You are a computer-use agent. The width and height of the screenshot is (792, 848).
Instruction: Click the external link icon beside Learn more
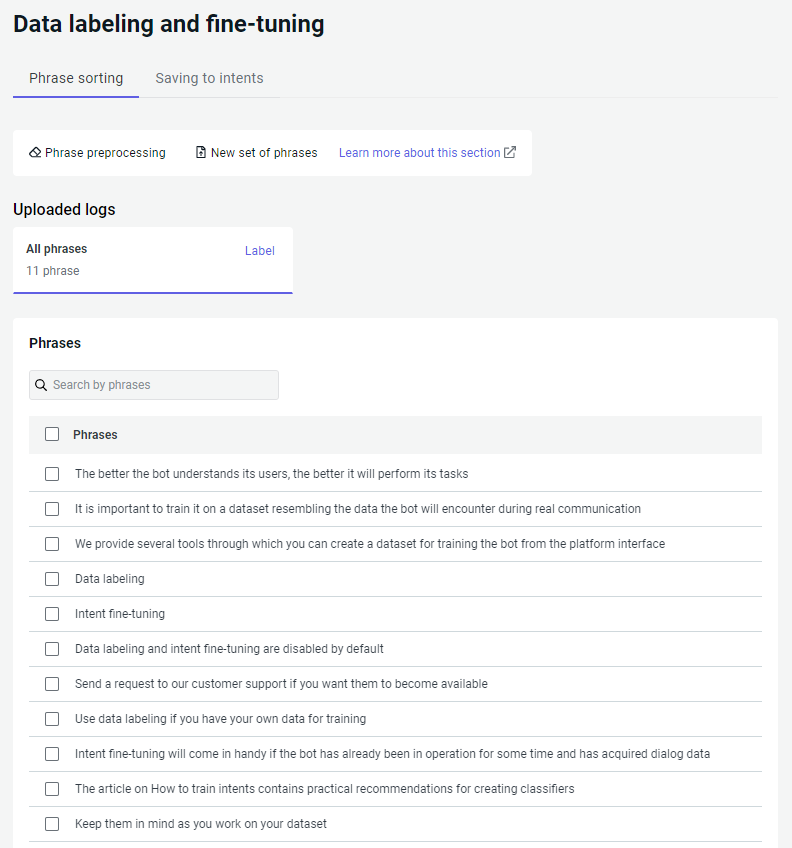510,153
